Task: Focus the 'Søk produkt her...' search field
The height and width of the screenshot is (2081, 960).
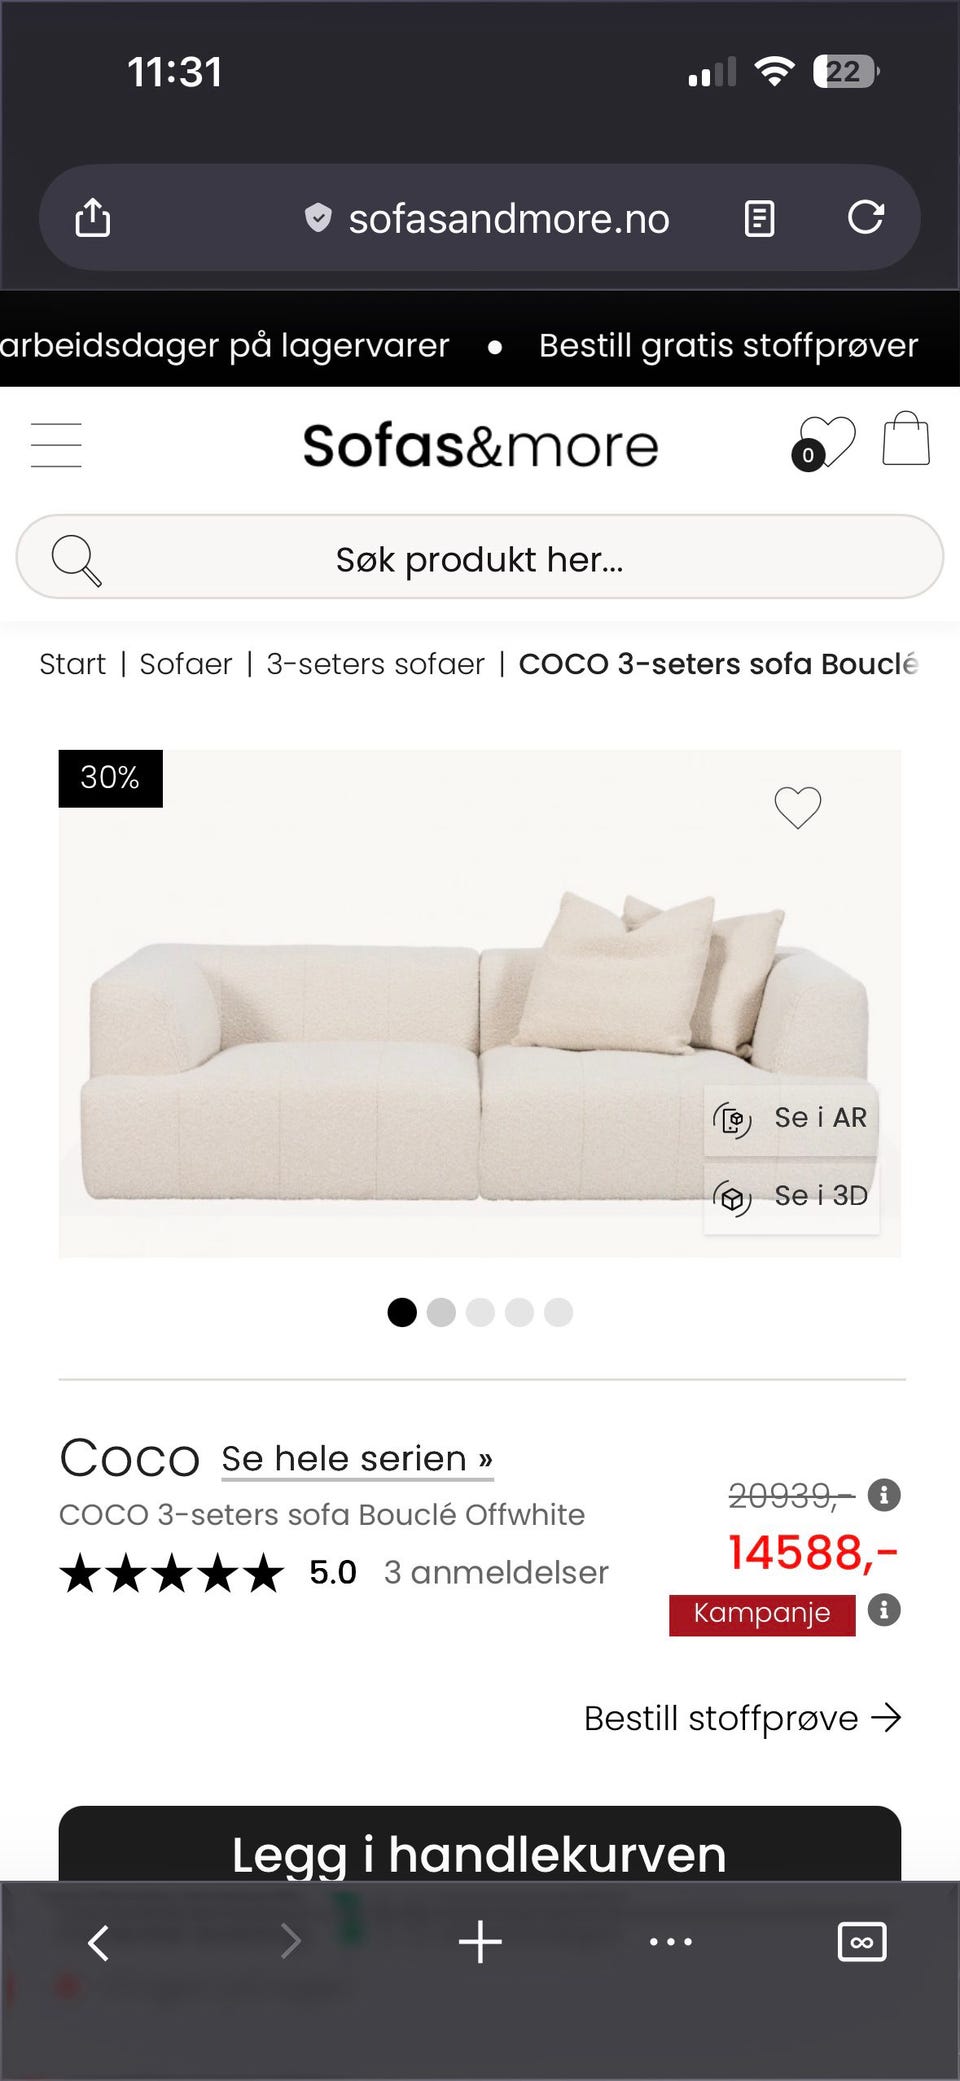Action: pyautogui.click(x=480, y=559)
